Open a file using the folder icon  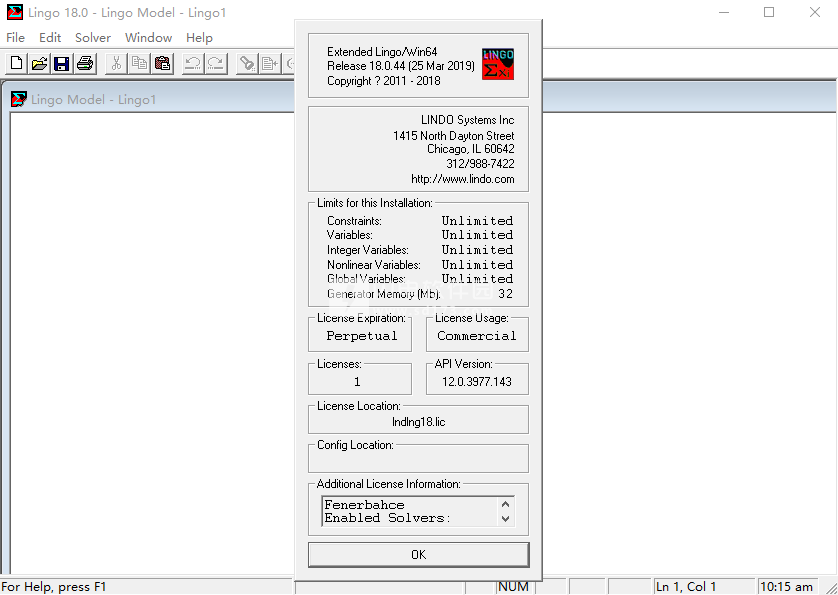pyautogui.click(x=39, y=64)
